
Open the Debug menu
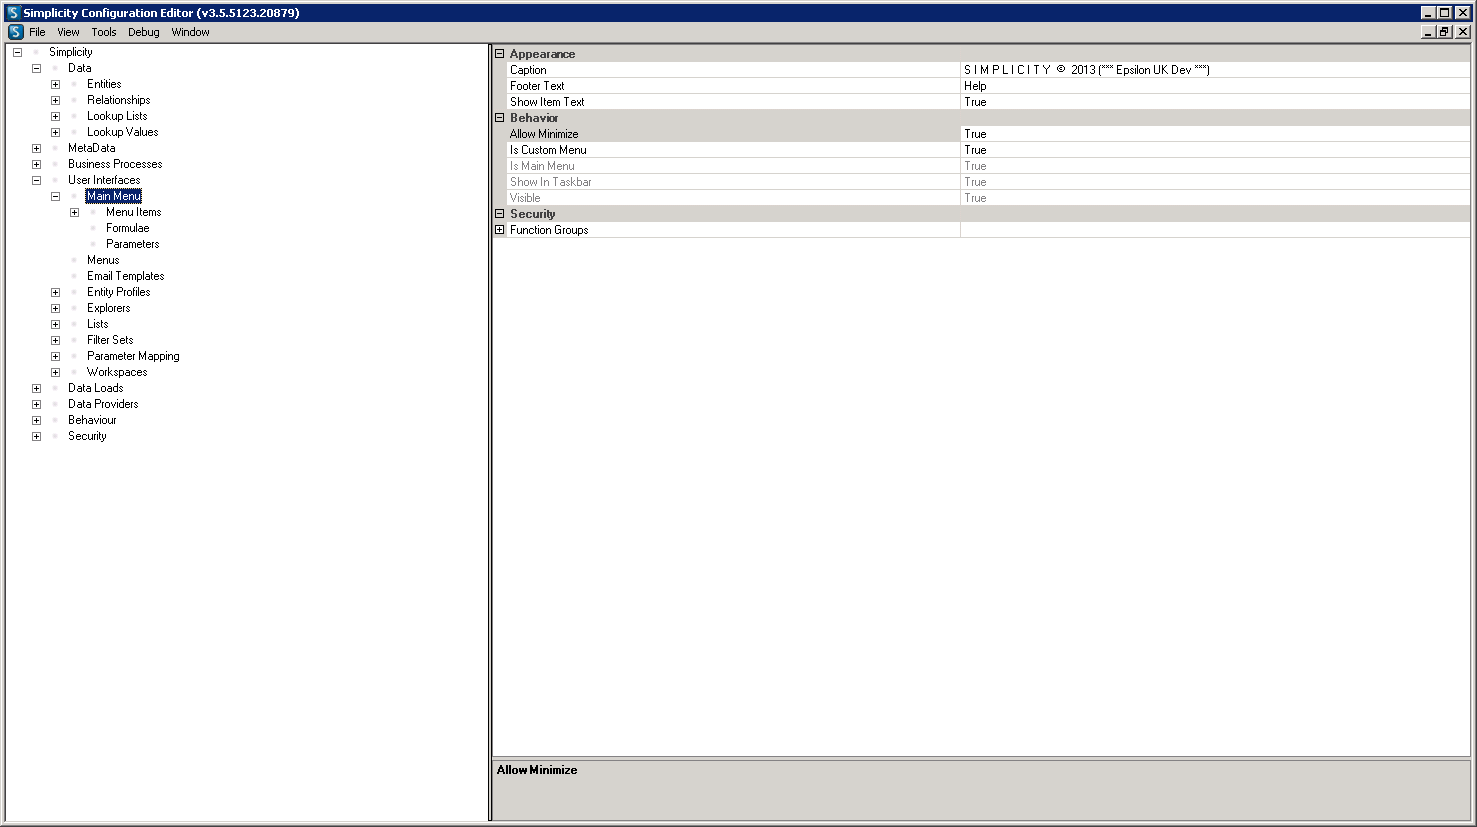coord(144,32)
